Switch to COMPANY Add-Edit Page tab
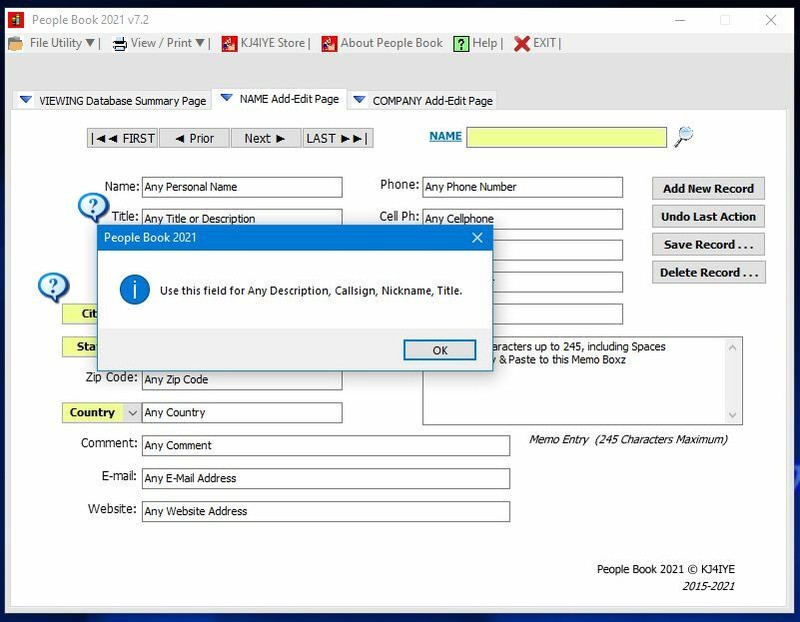Viewport: 800px width, 622px height. pyautogui.click(x=423, y=101)
